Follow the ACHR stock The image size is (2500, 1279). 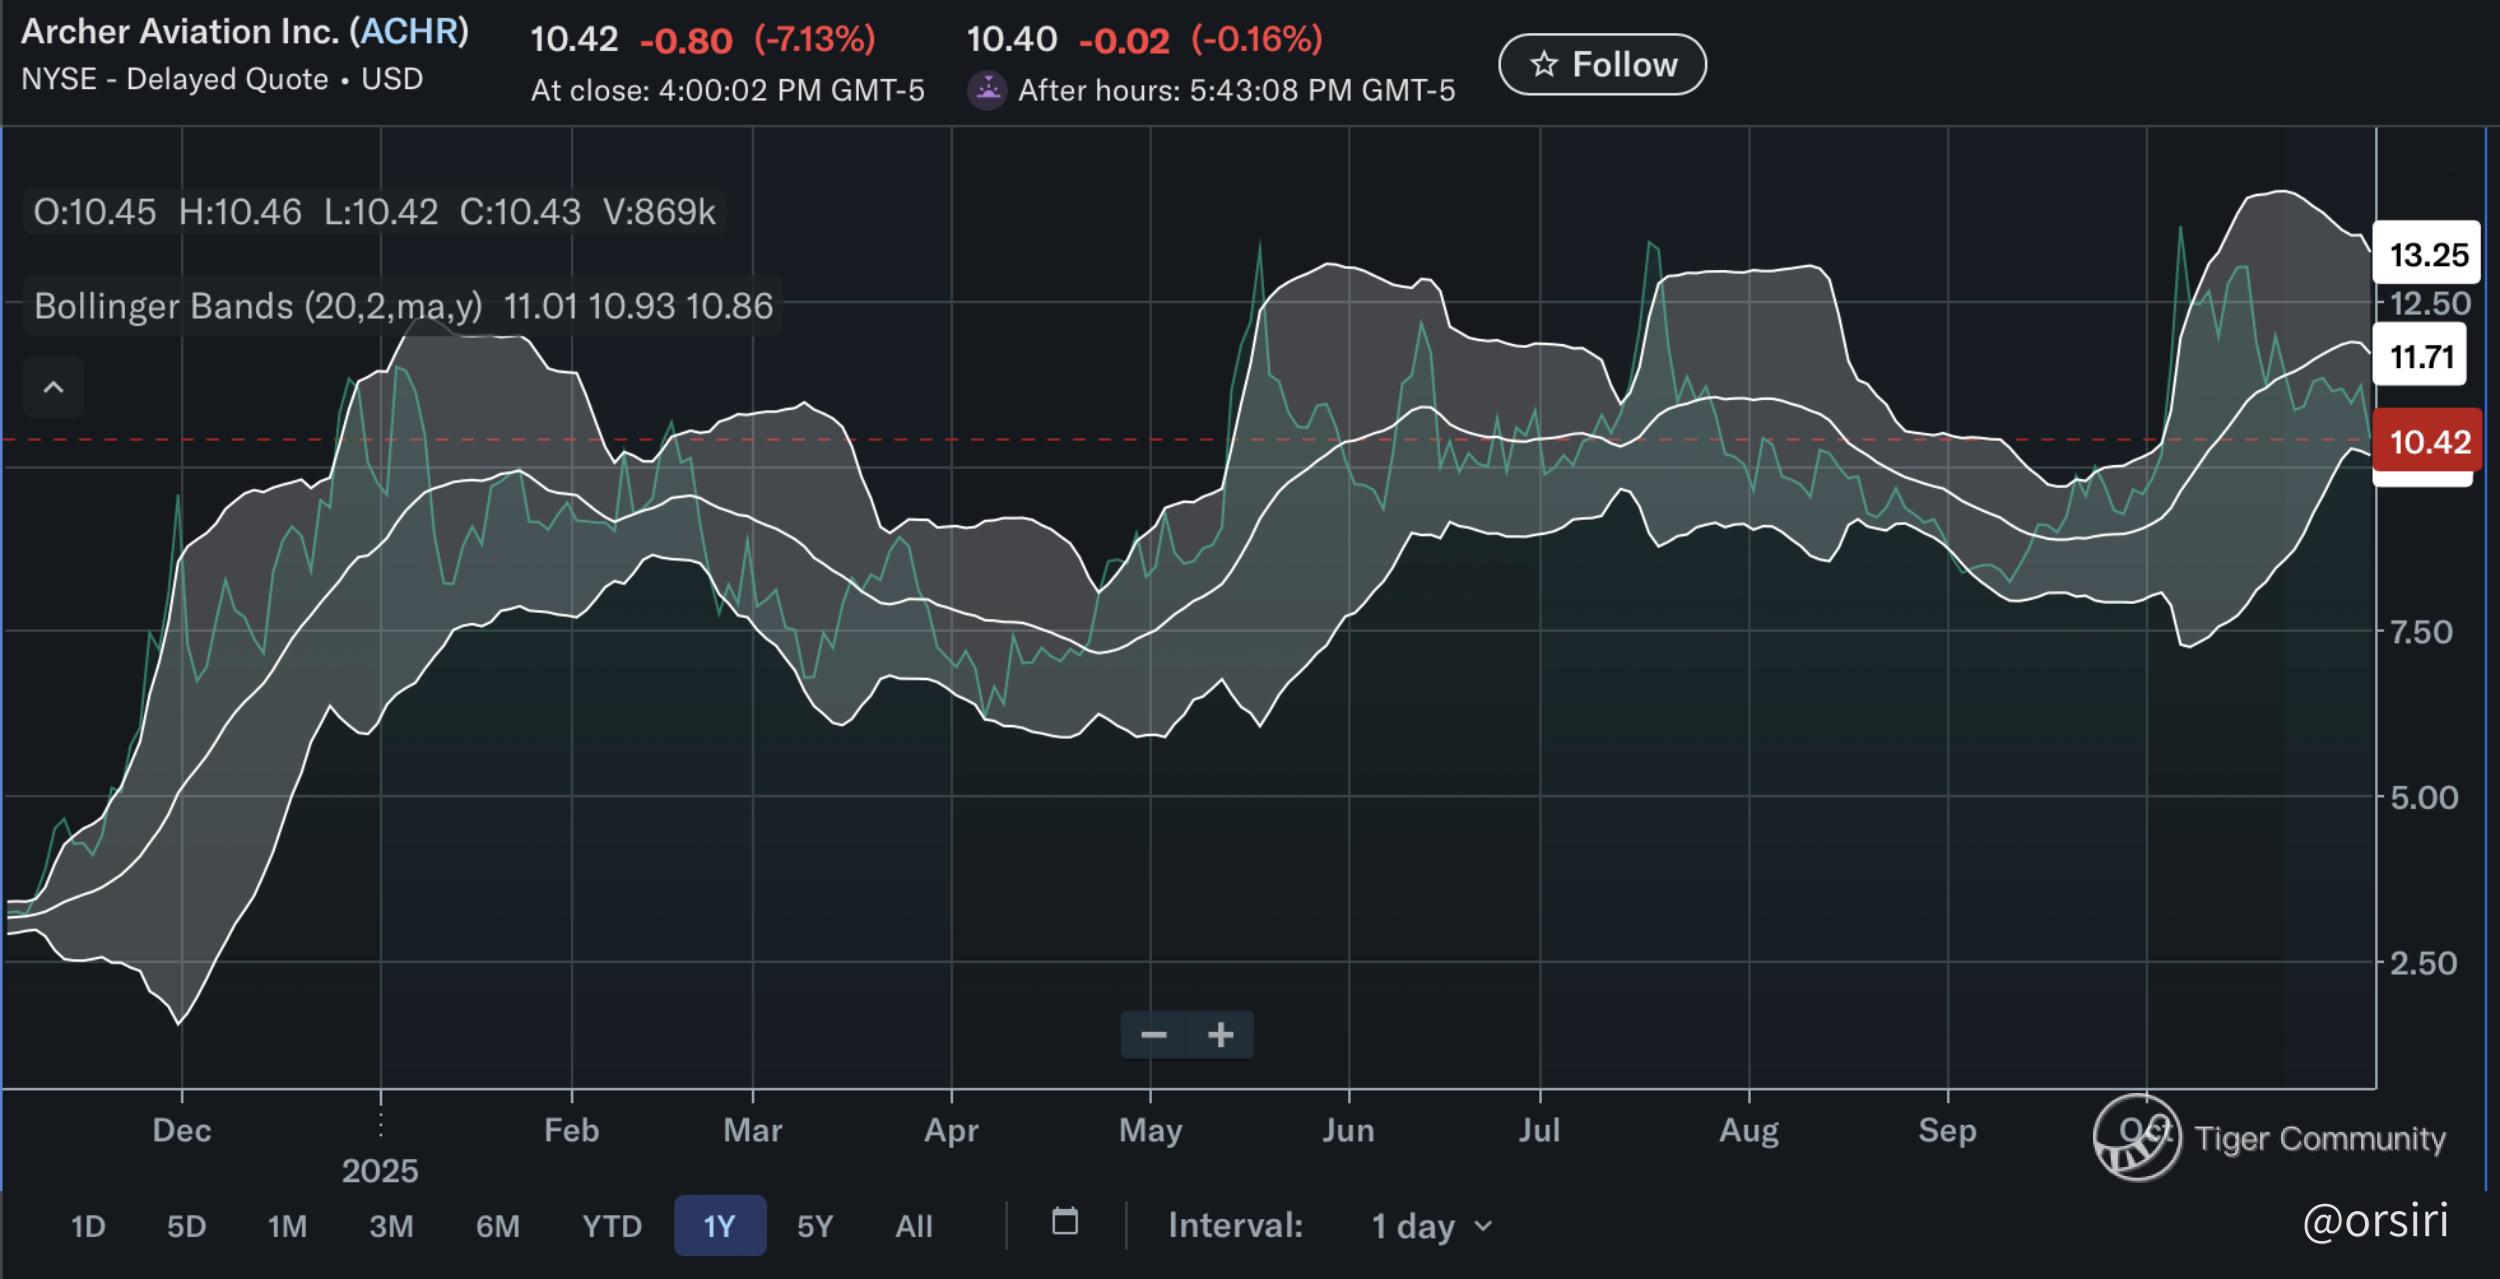pos(1602,65)
